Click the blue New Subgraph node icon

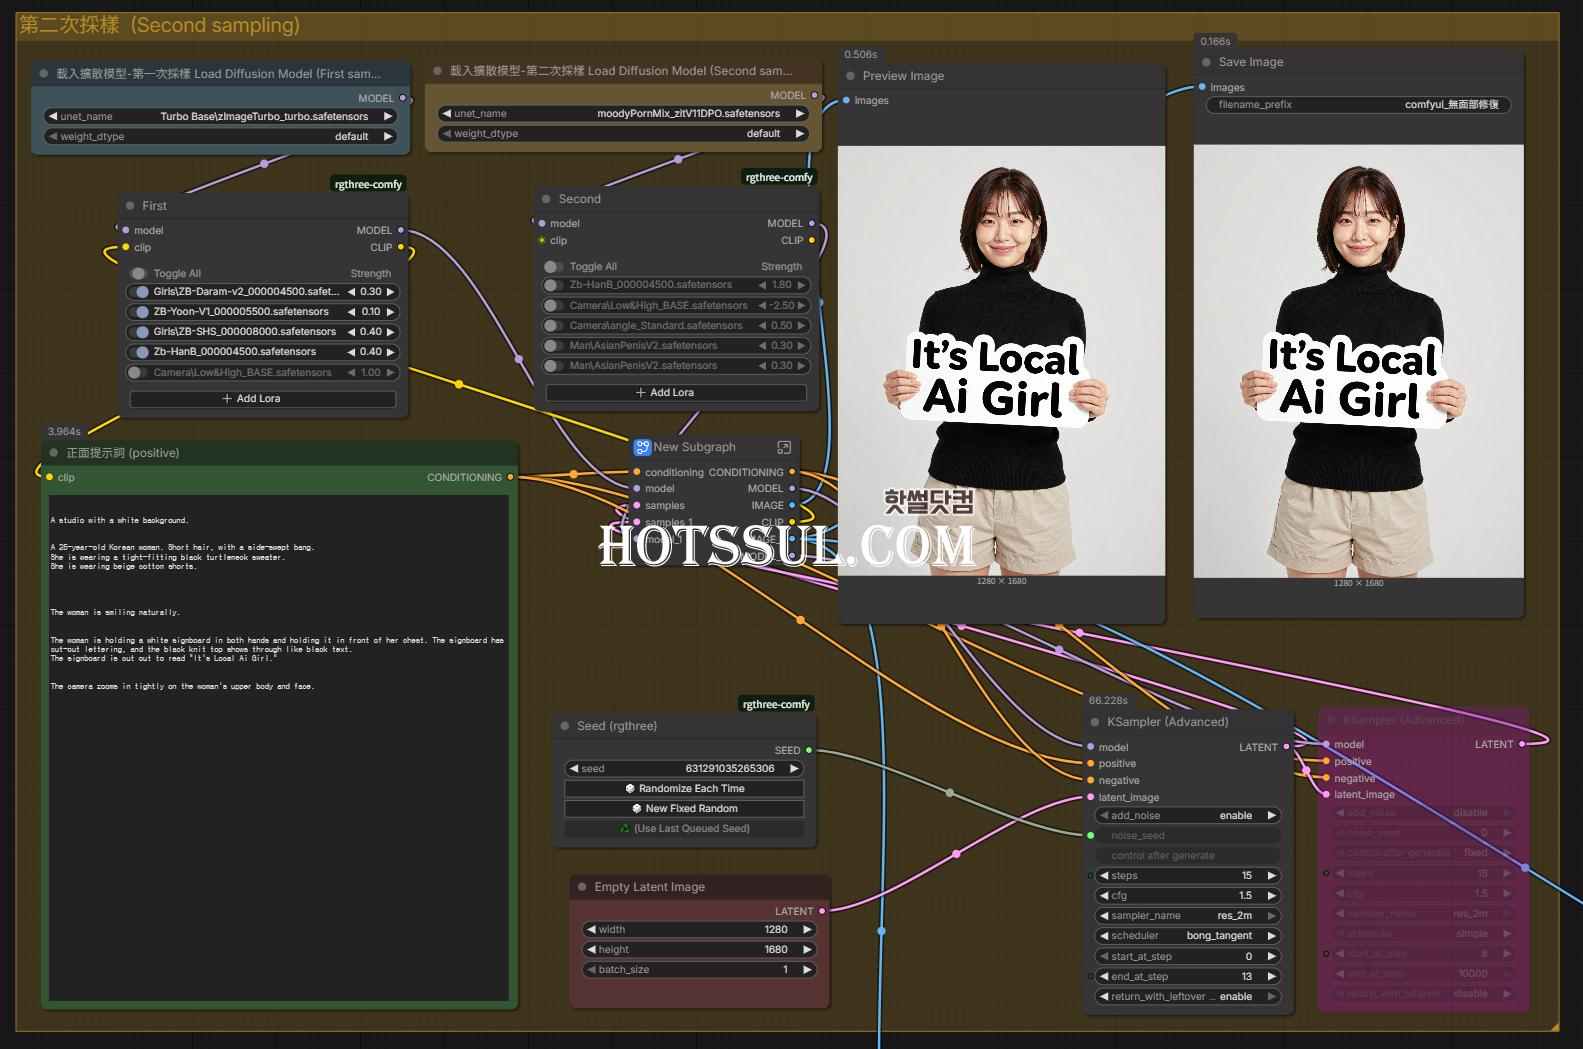[x=642, y=447]
